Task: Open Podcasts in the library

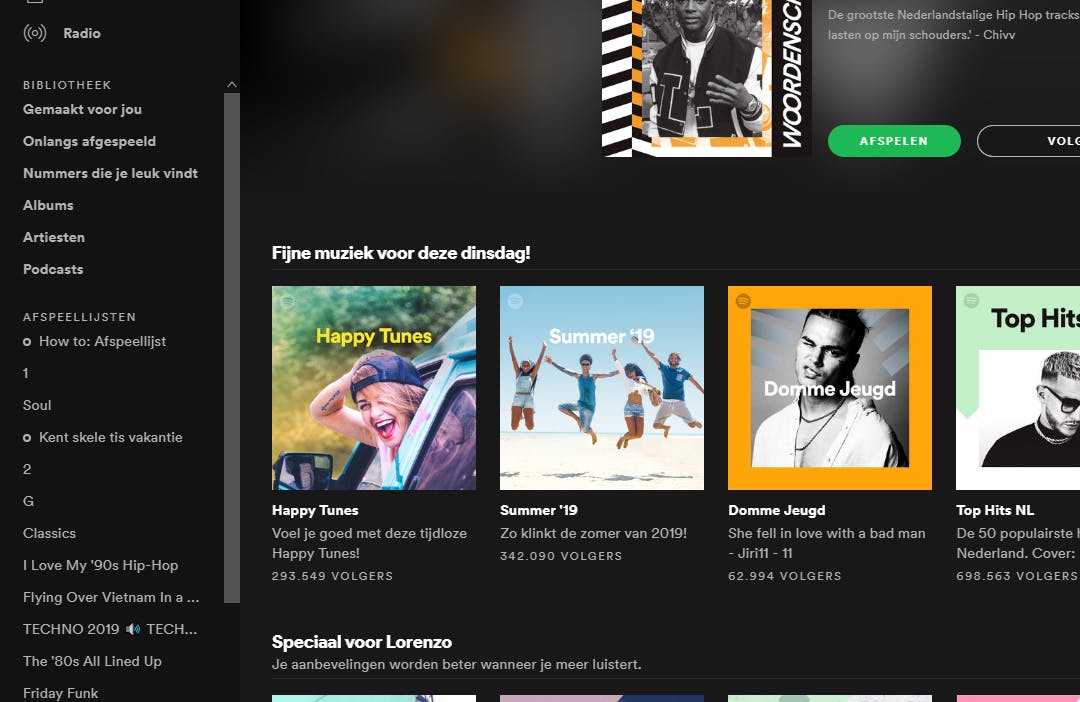Action: pos(53,269)
